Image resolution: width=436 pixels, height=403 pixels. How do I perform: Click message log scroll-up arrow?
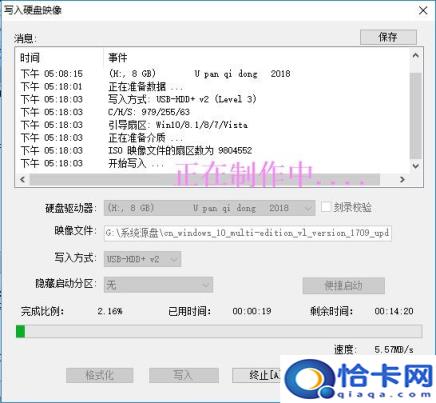[416, 56]
